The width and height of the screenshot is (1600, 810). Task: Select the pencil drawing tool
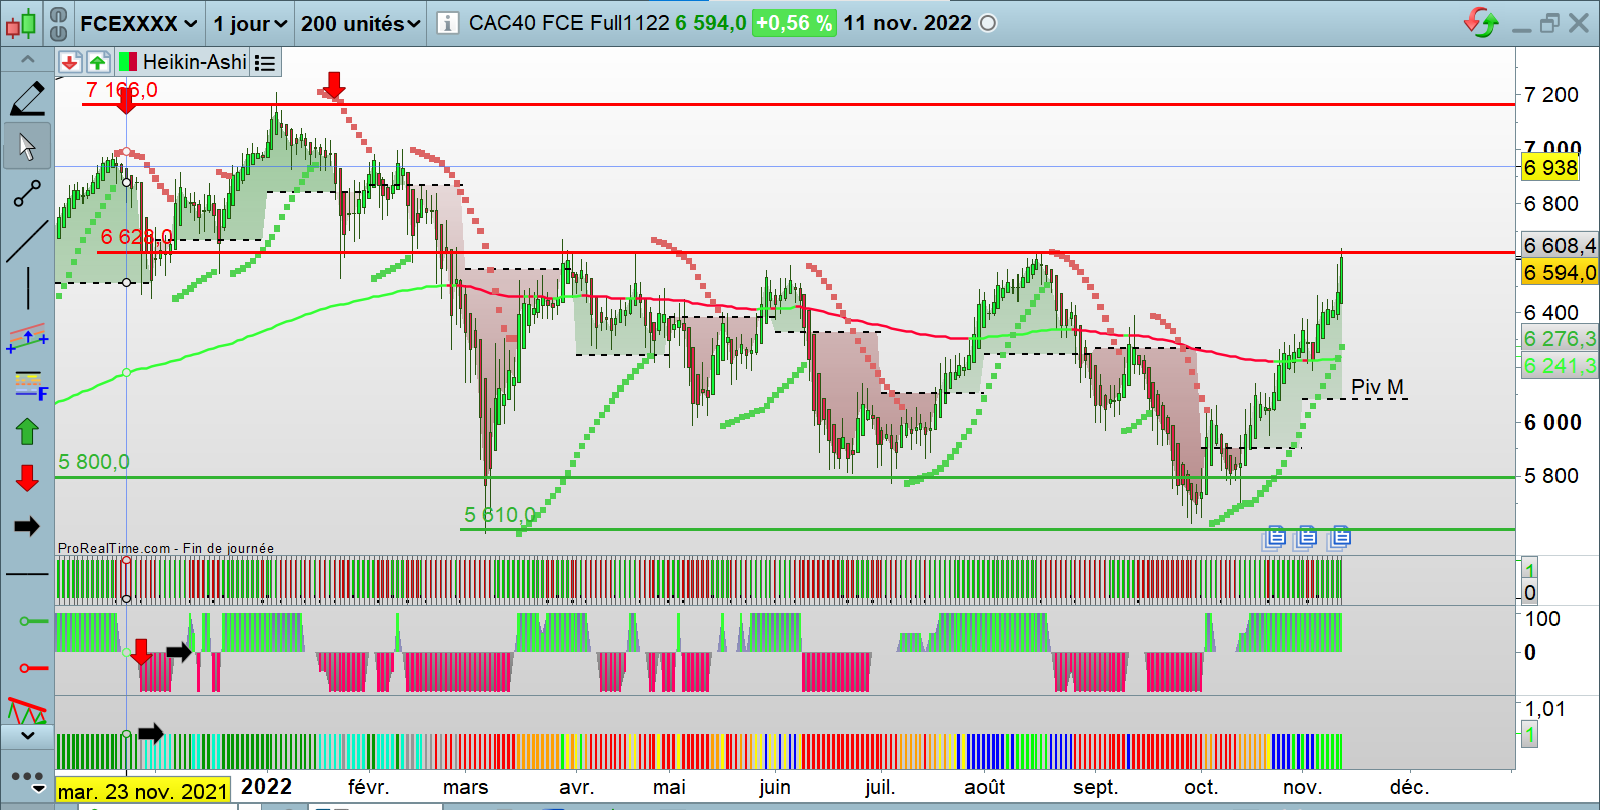tap(27, 98)
